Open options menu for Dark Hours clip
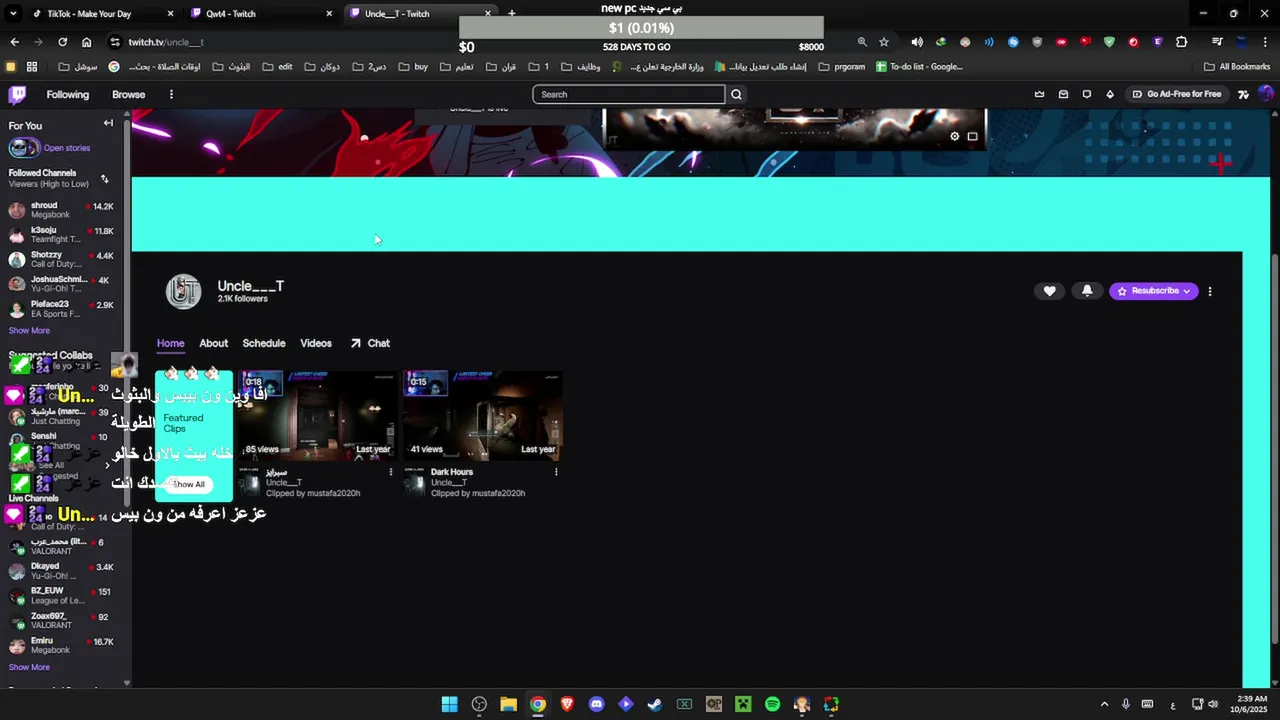Image resolution: width=1280 pixels, height=720 pixels. click(x=556, y=472)
